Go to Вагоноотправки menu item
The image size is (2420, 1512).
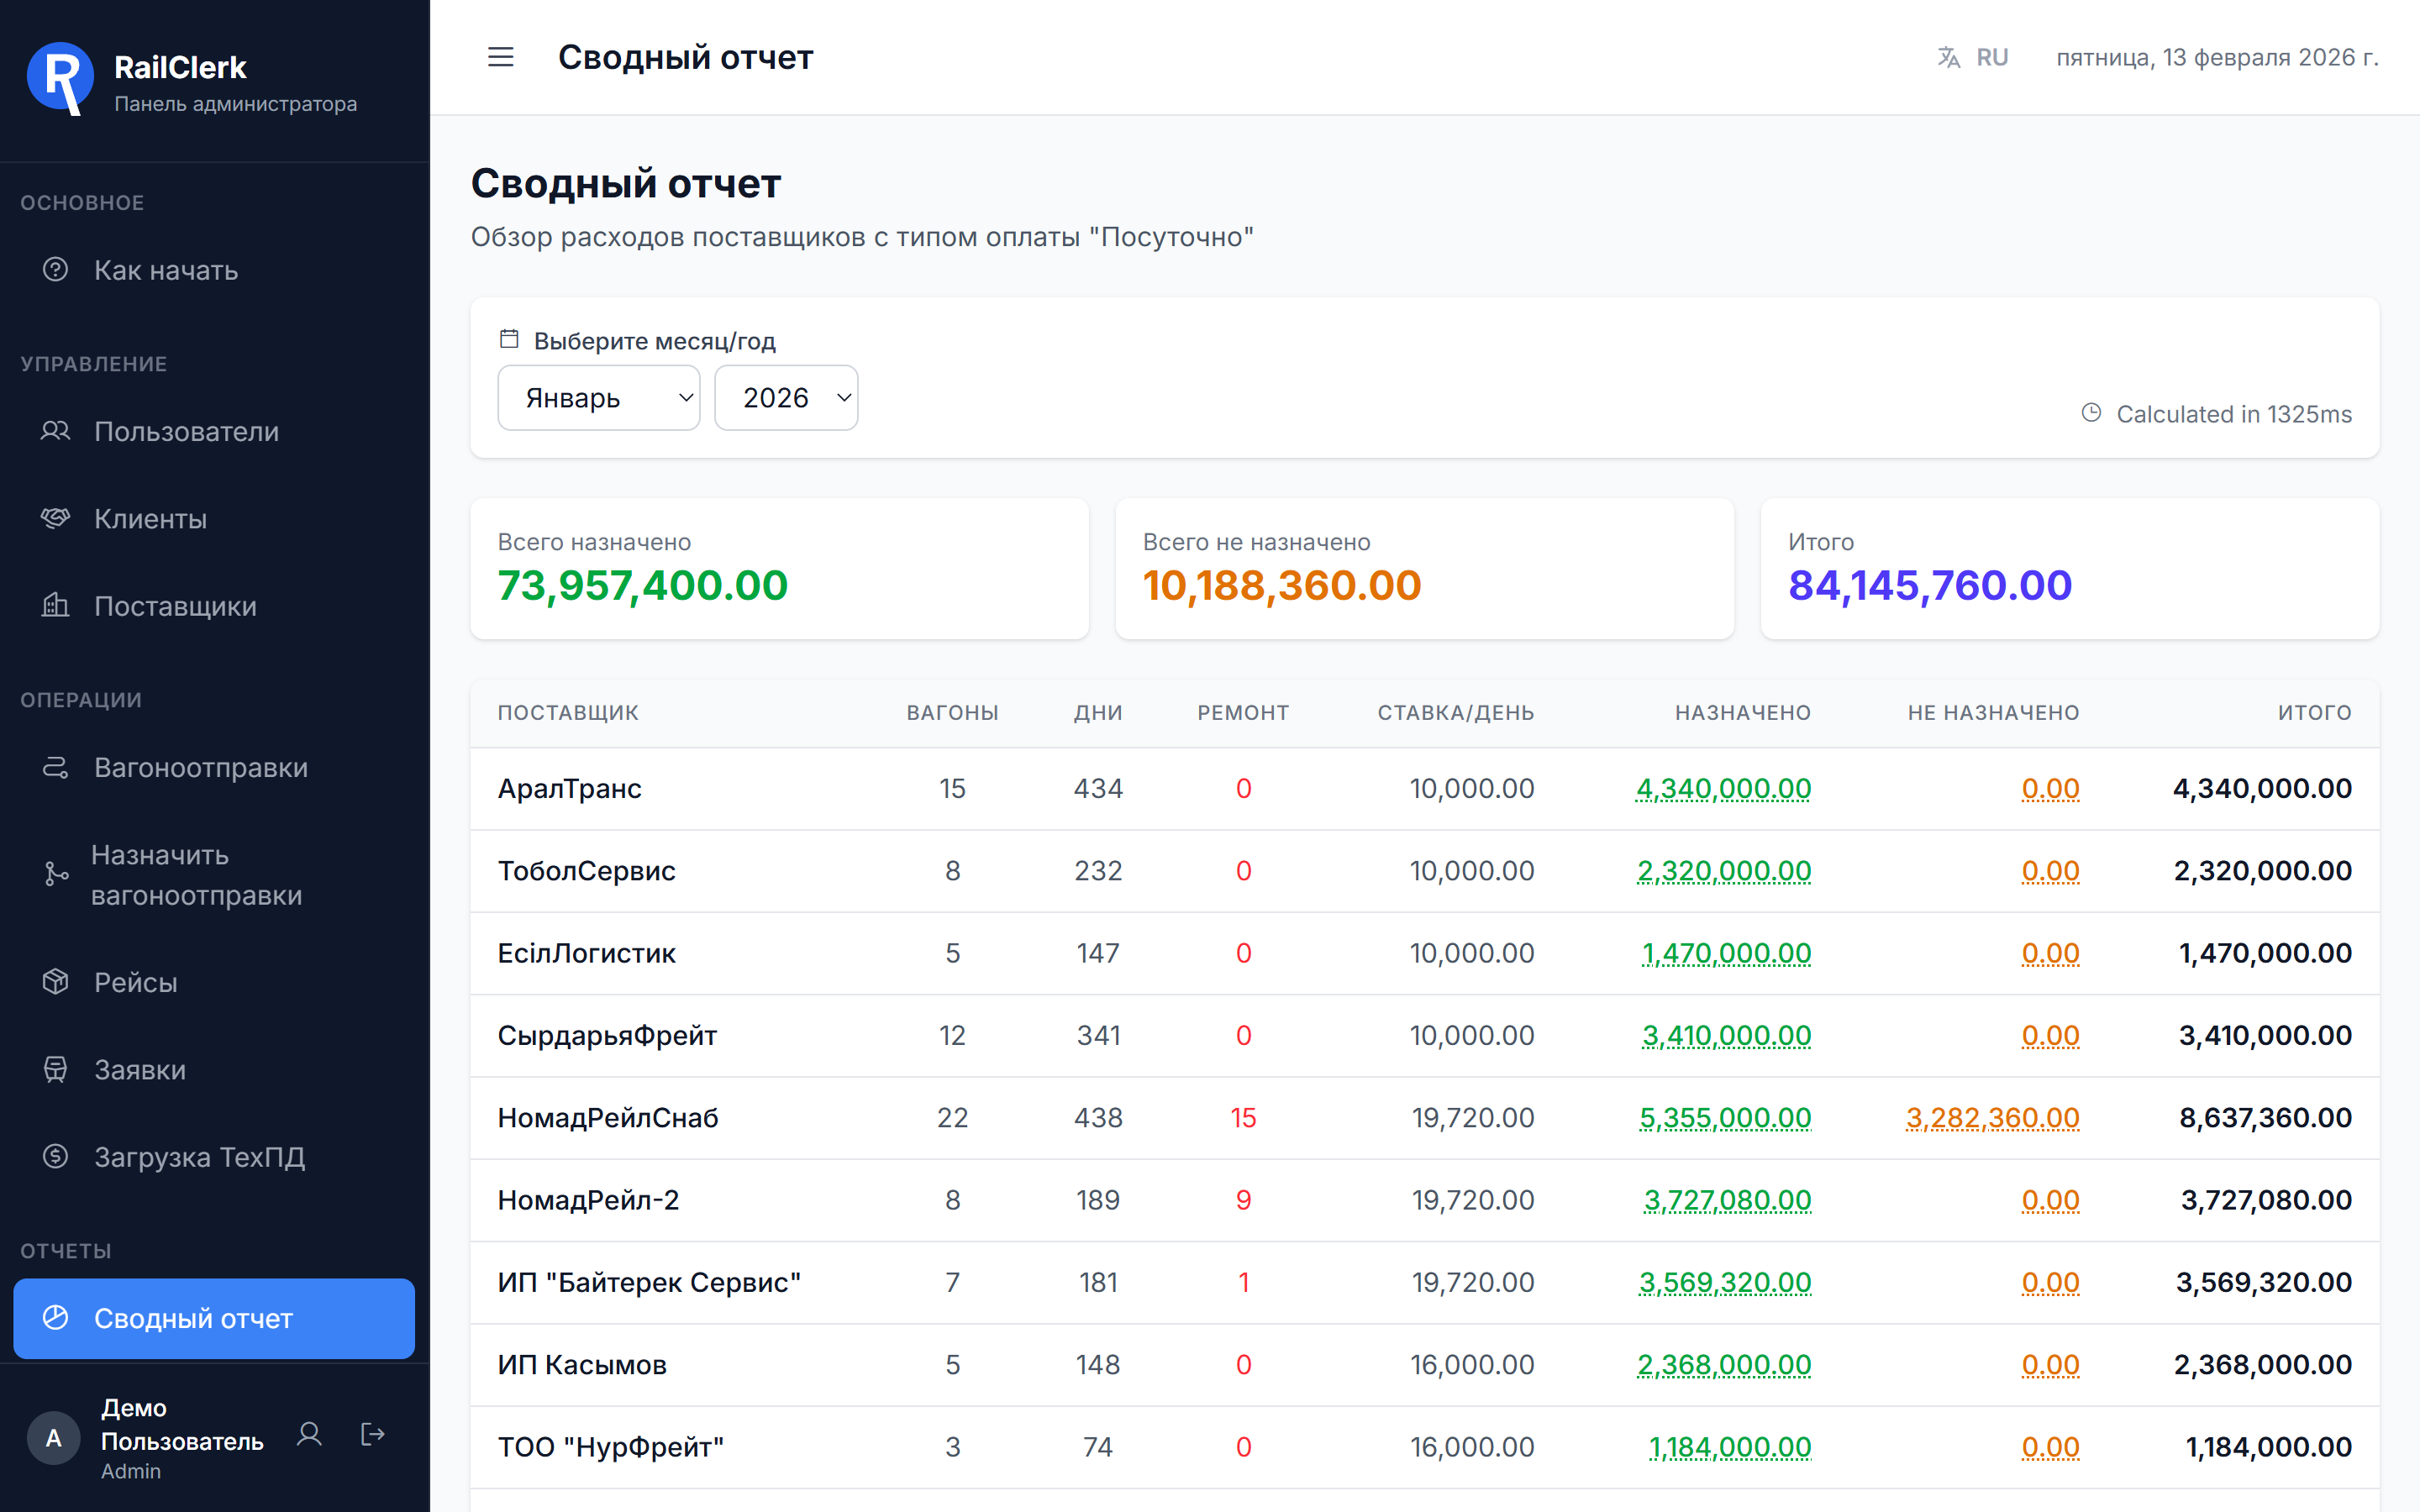click(x=200, y=767)
